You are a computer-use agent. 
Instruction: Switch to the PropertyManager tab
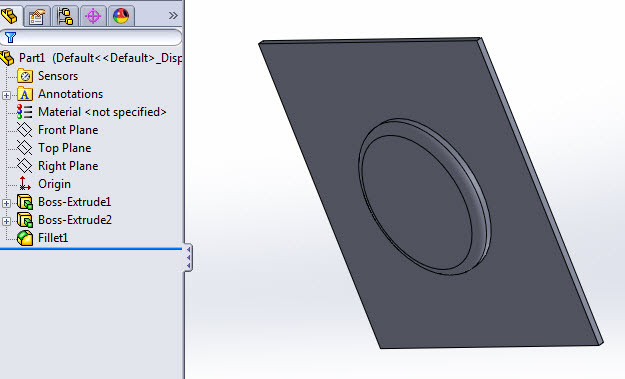[37, 16]
